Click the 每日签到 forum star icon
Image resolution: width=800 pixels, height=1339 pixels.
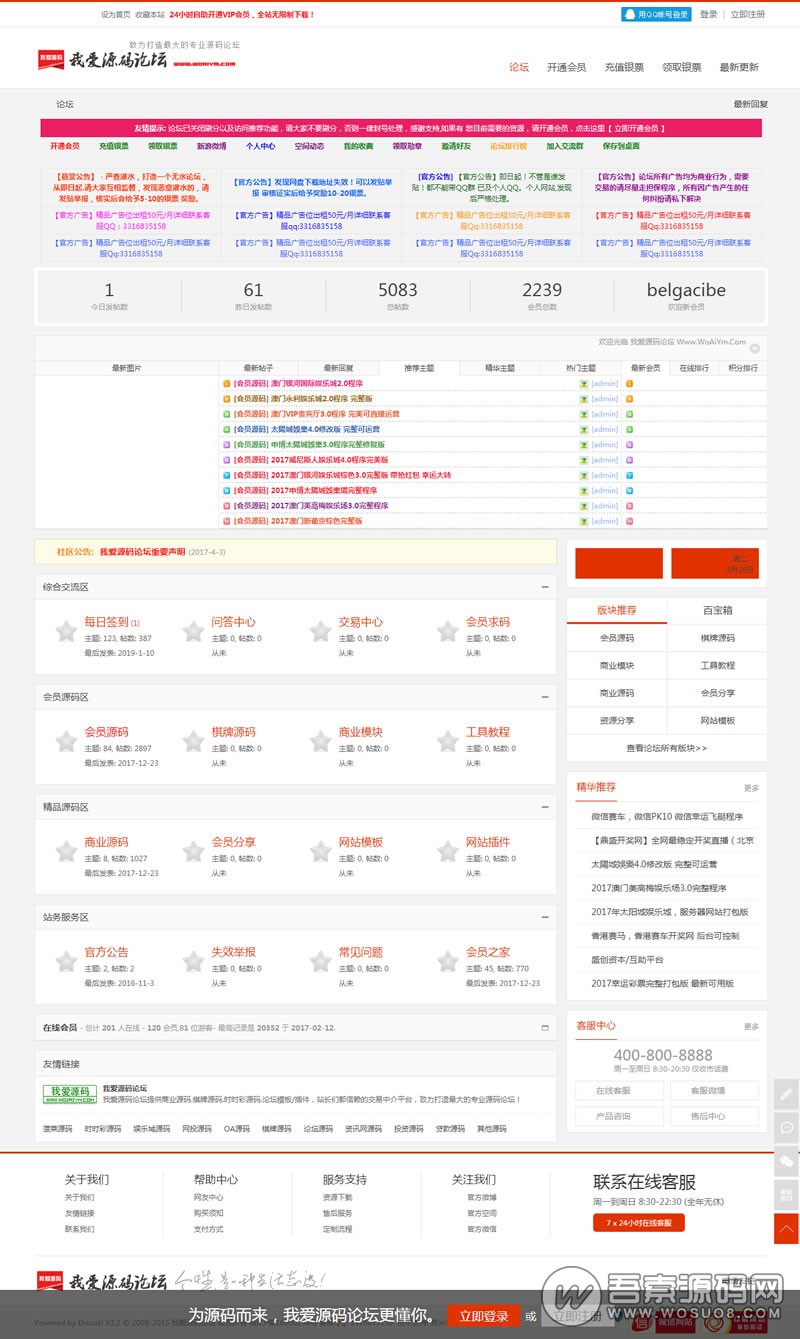click(64, 633)
